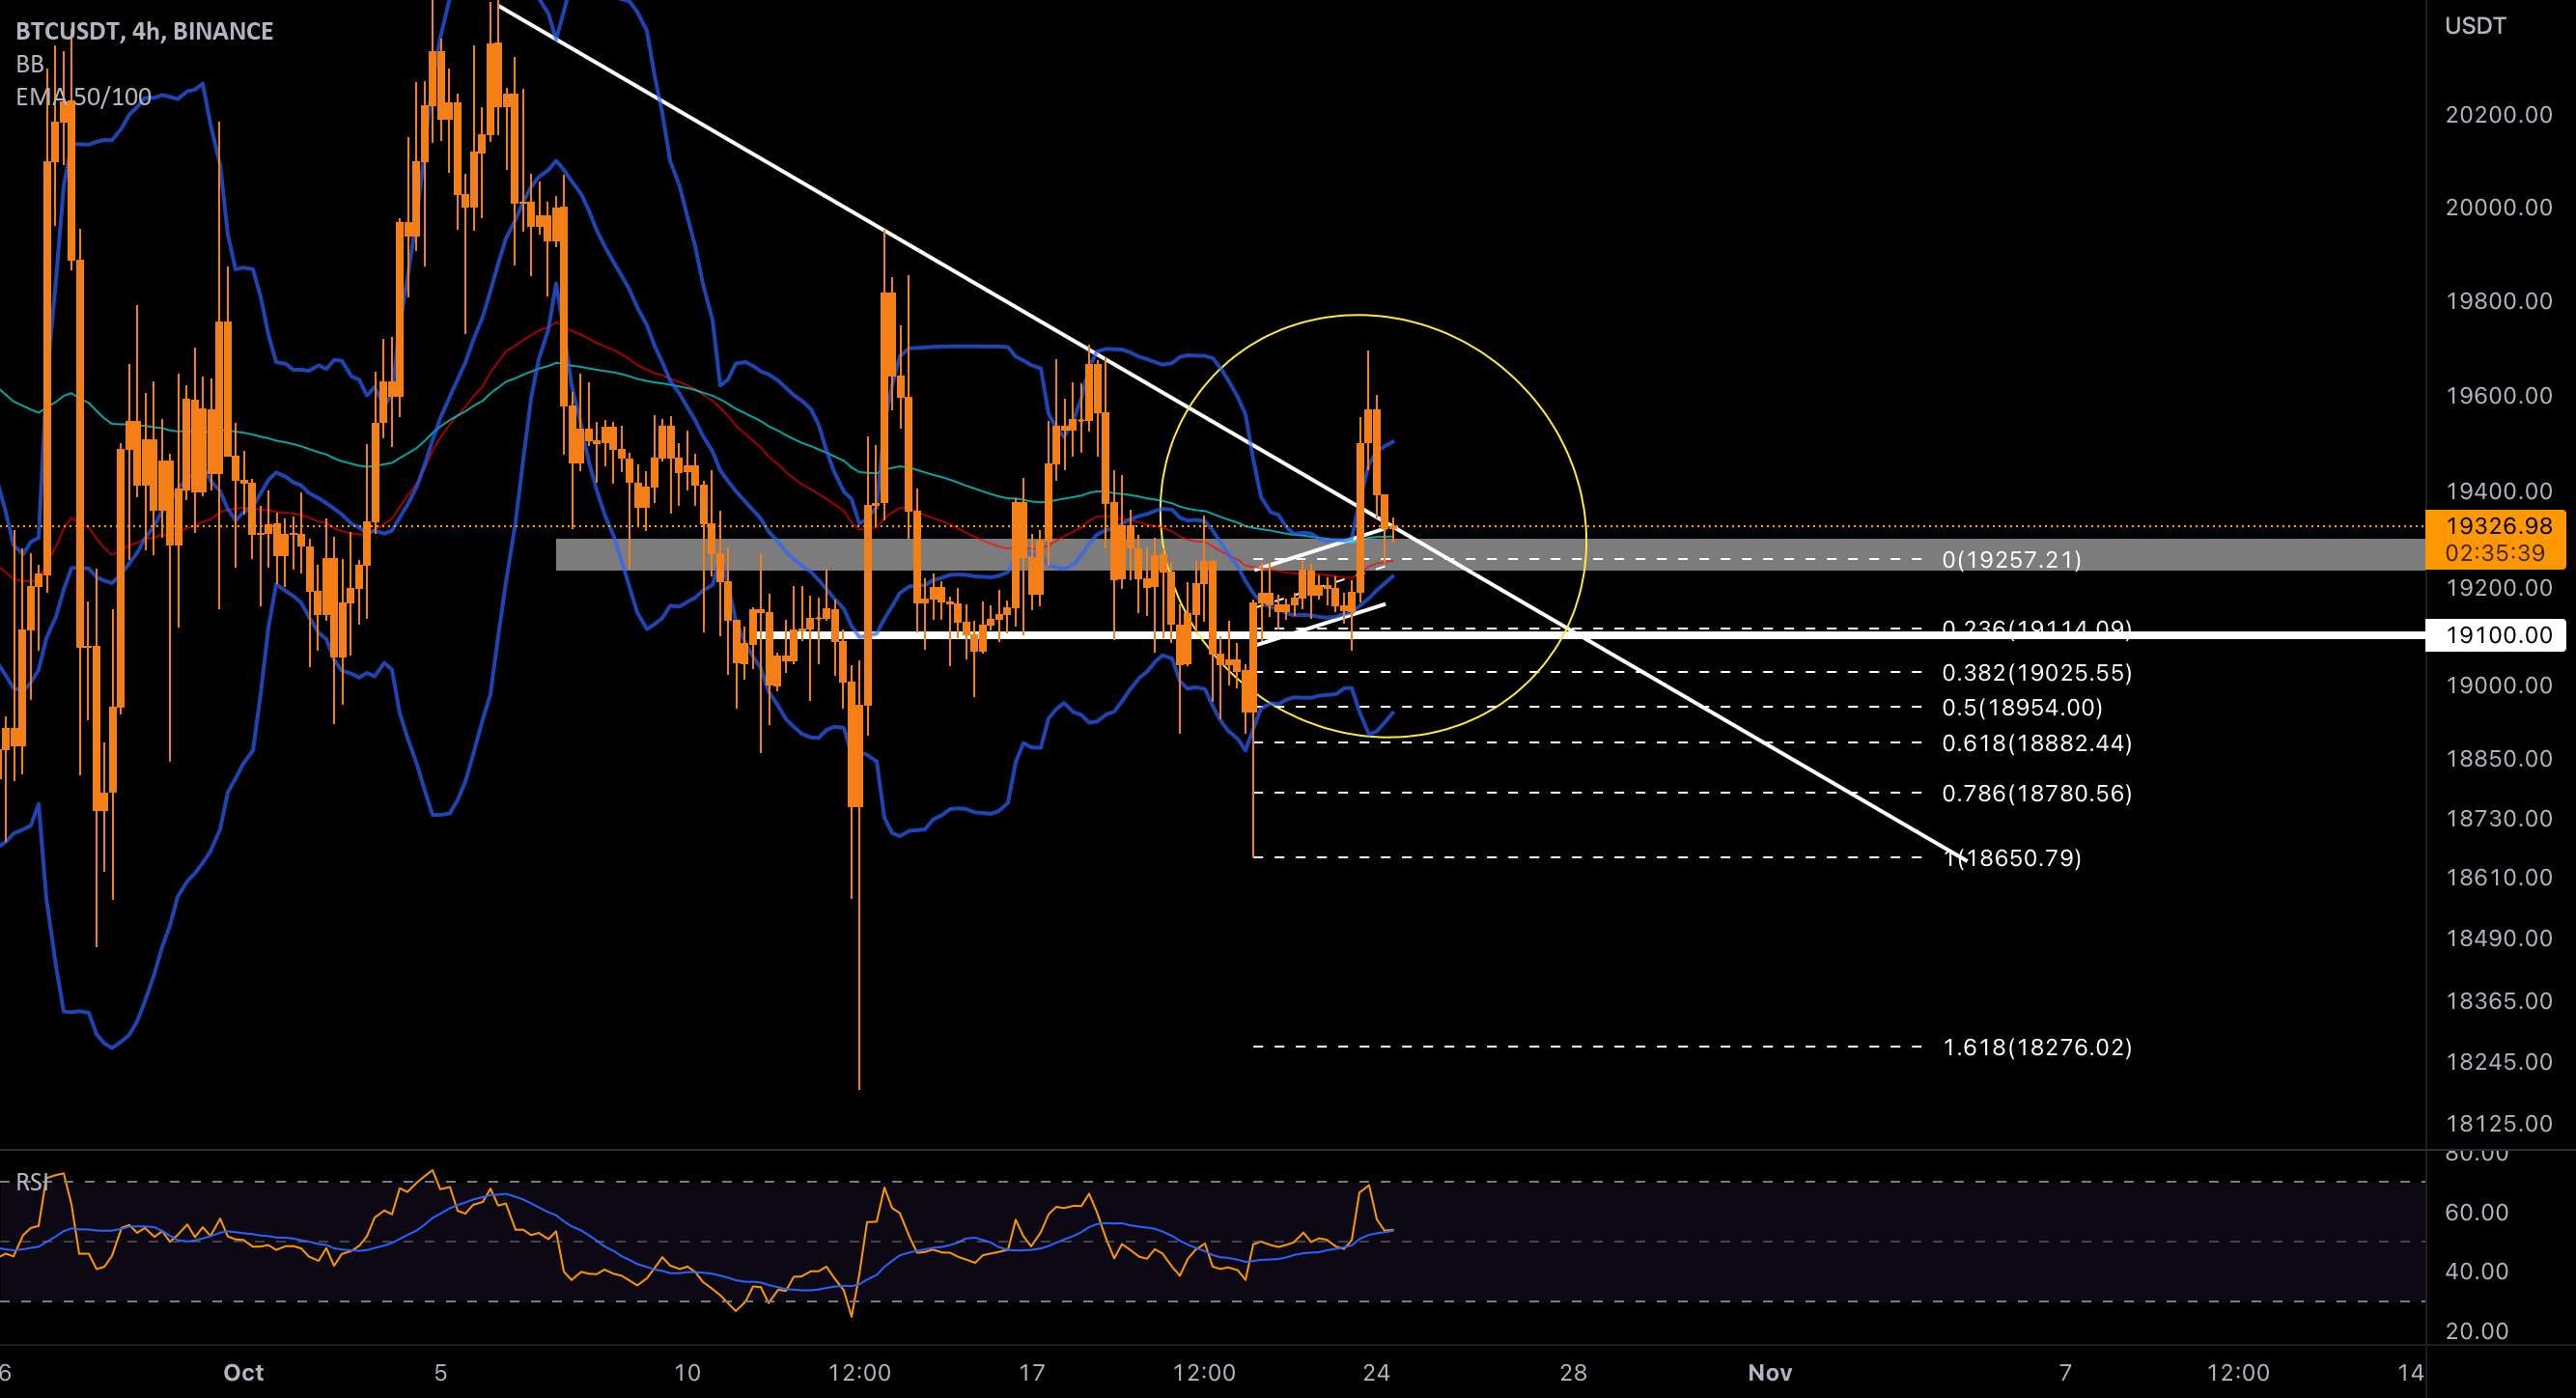Click the 28 date label on time axis
This screenshot has width=2576, height=1398.
tap(1573, 1372)
